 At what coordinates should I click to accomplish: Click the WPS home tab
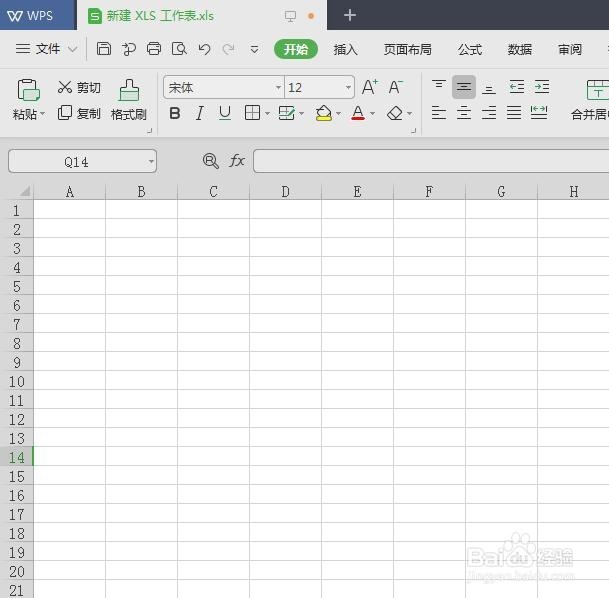pos(37,16)
